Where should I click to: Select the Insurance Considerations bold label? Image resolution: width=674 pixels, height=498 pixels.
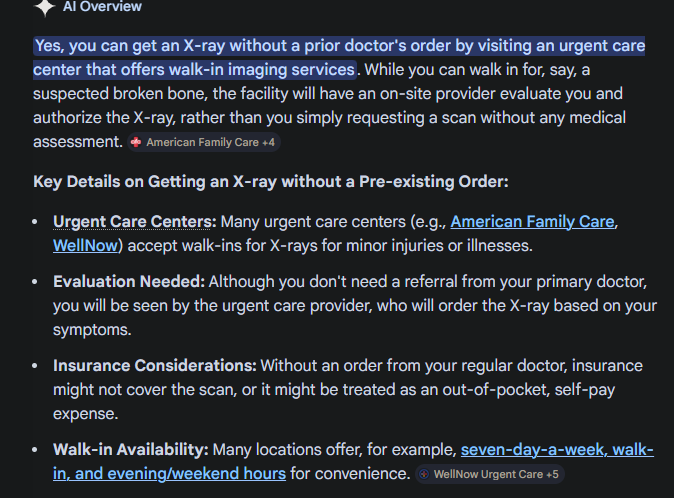[x=155, y=366]
